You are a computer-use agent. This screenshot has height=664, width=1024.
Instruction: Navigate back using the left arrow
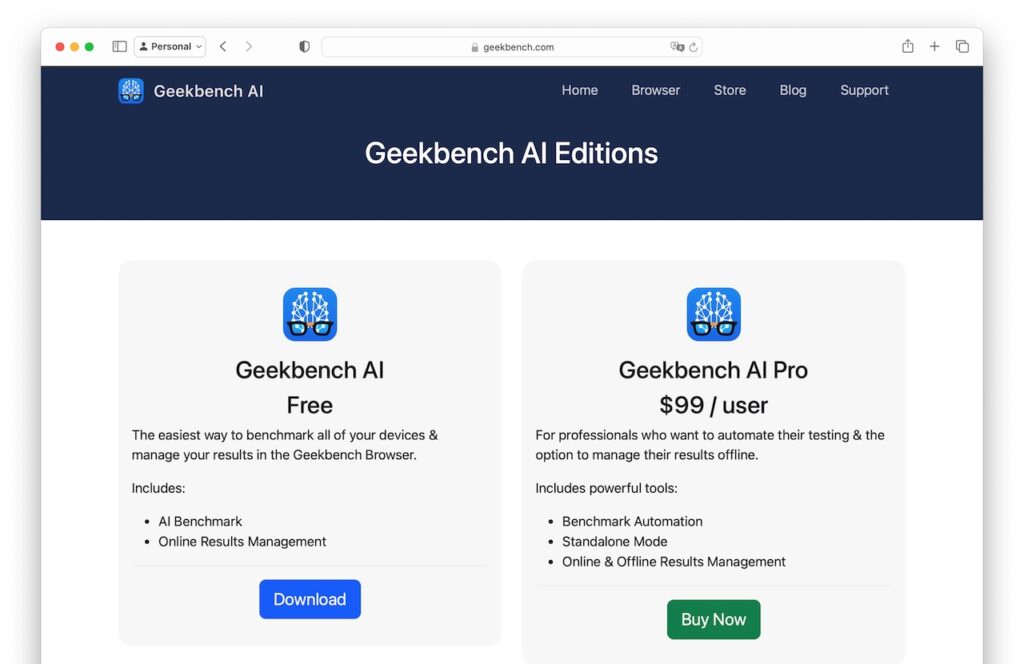[223, 46]
